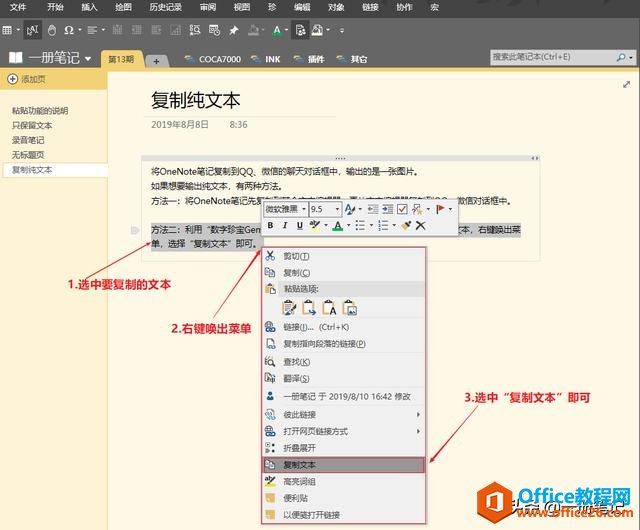Open the highlight color dropdown arrow

326,225
